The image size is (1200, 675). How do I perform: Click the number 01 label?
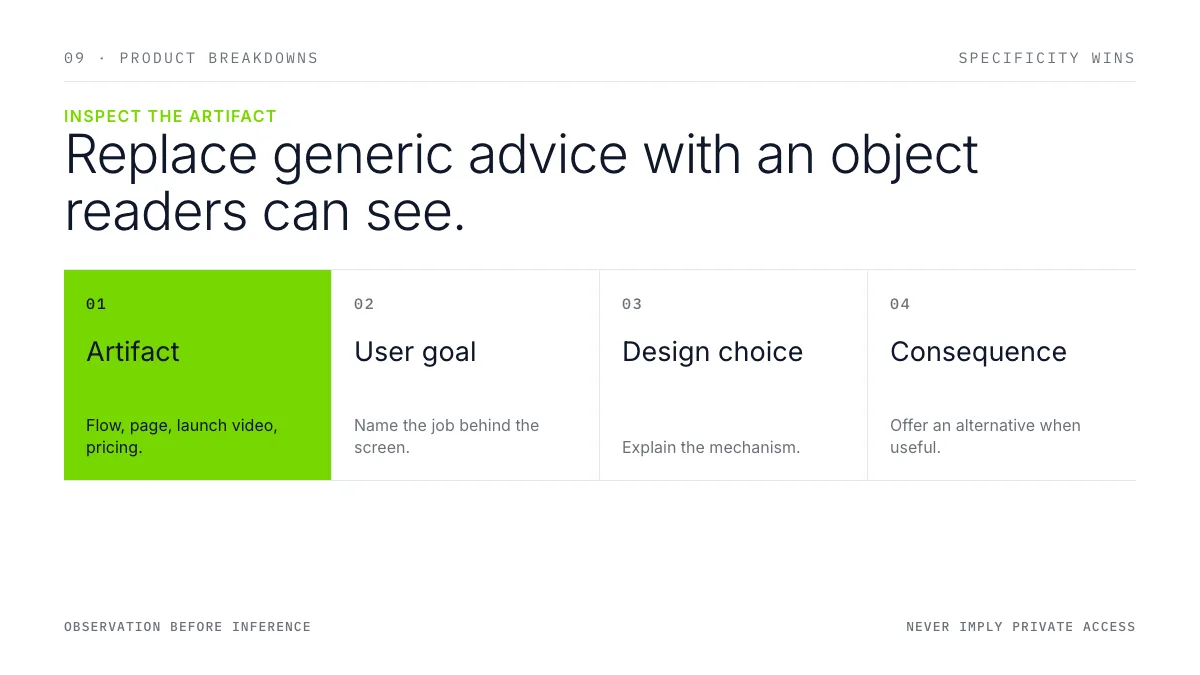point(96,304)
